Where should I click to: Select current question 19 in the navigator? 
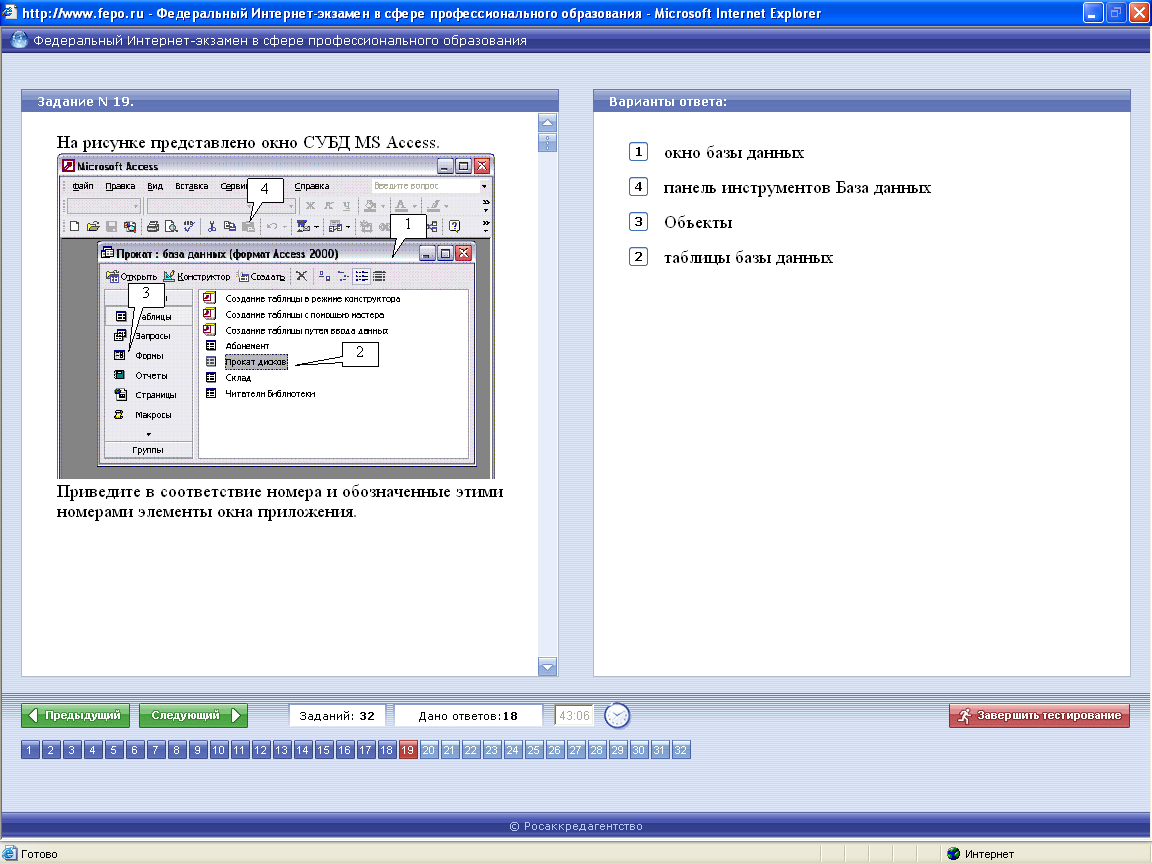coord(408,750)
